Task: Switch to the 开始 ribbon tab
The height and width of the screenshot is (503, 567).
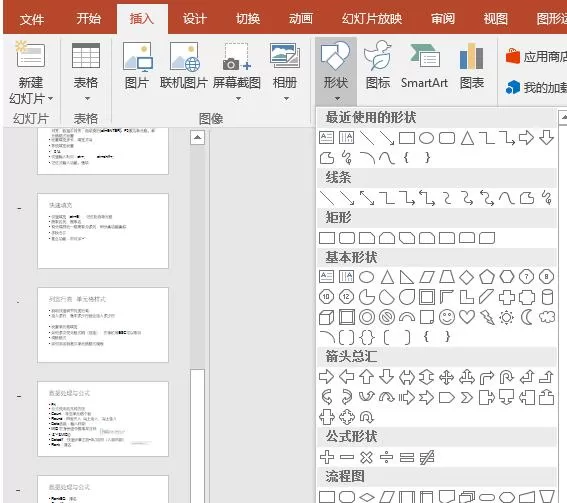Action: coord(88,18)
